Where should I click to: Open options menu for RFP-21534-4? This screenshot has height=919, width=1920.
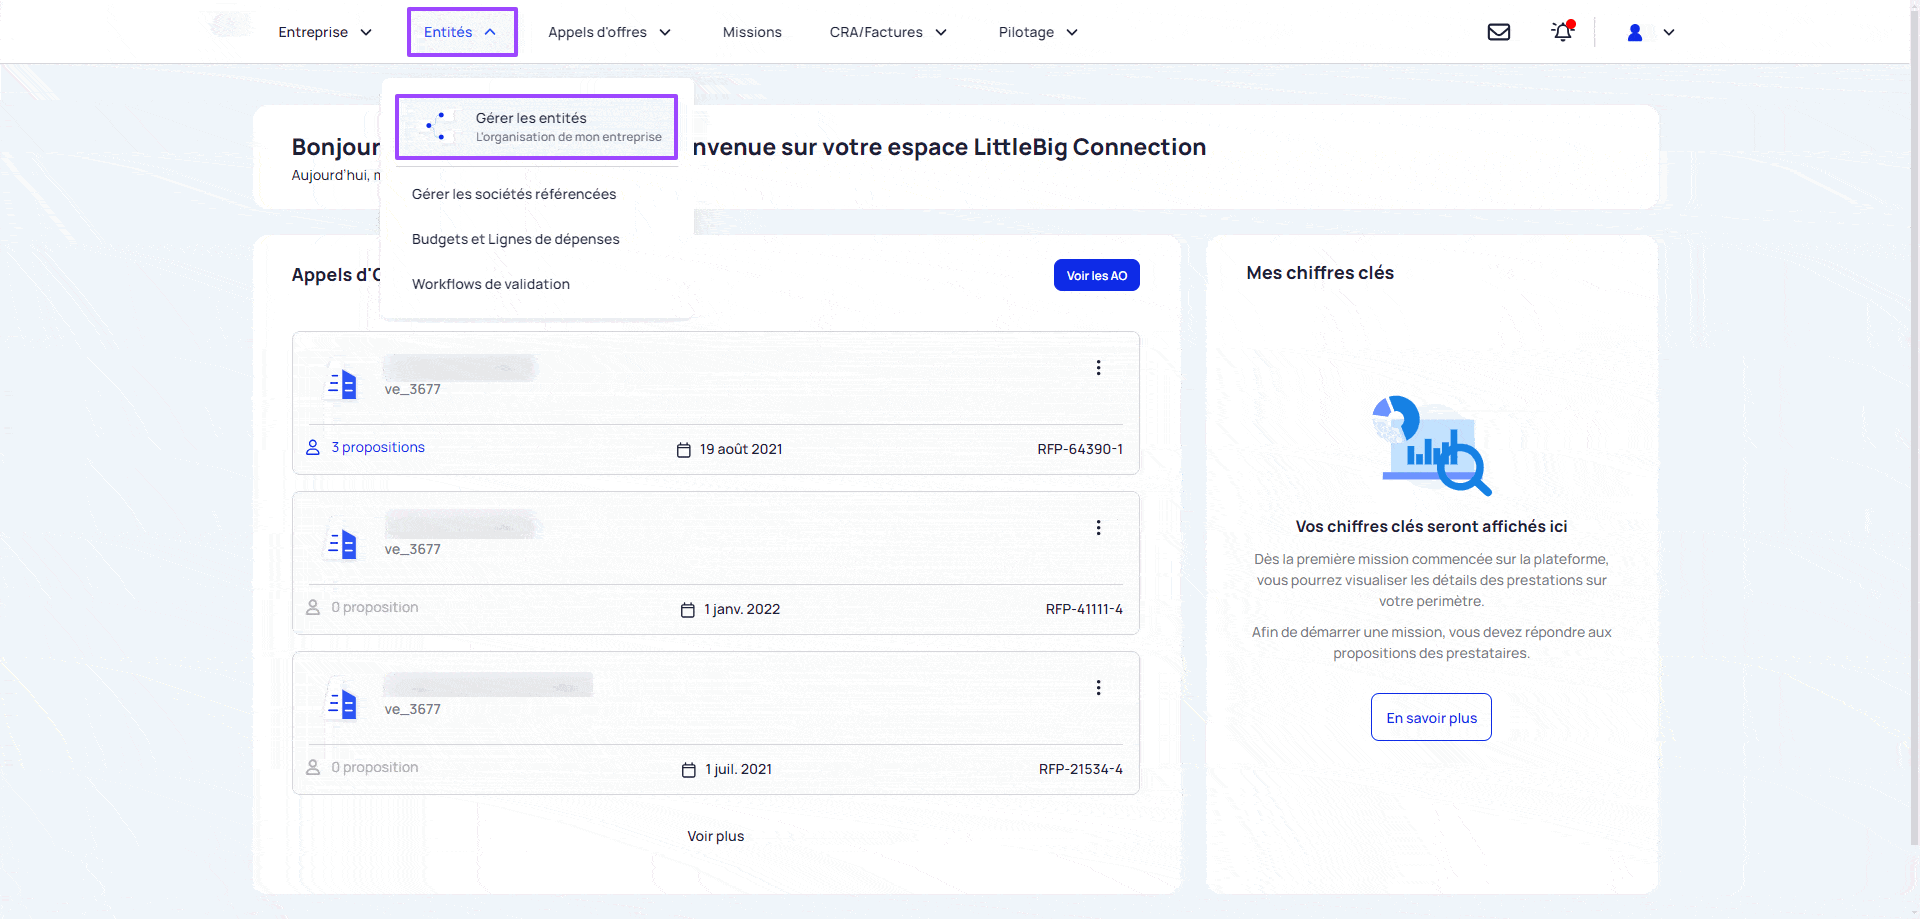pyautogui.click(x=1098, y=688)
